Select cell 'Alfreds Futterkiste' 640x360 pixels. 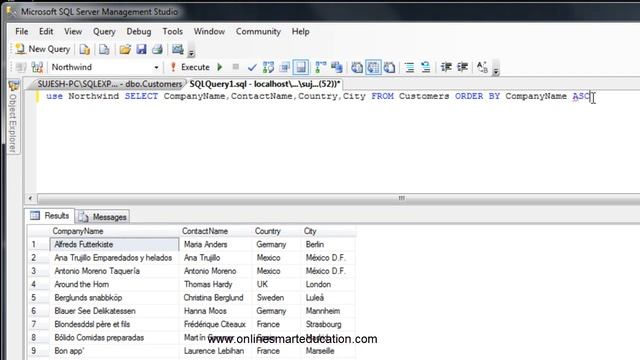(114, 244)
